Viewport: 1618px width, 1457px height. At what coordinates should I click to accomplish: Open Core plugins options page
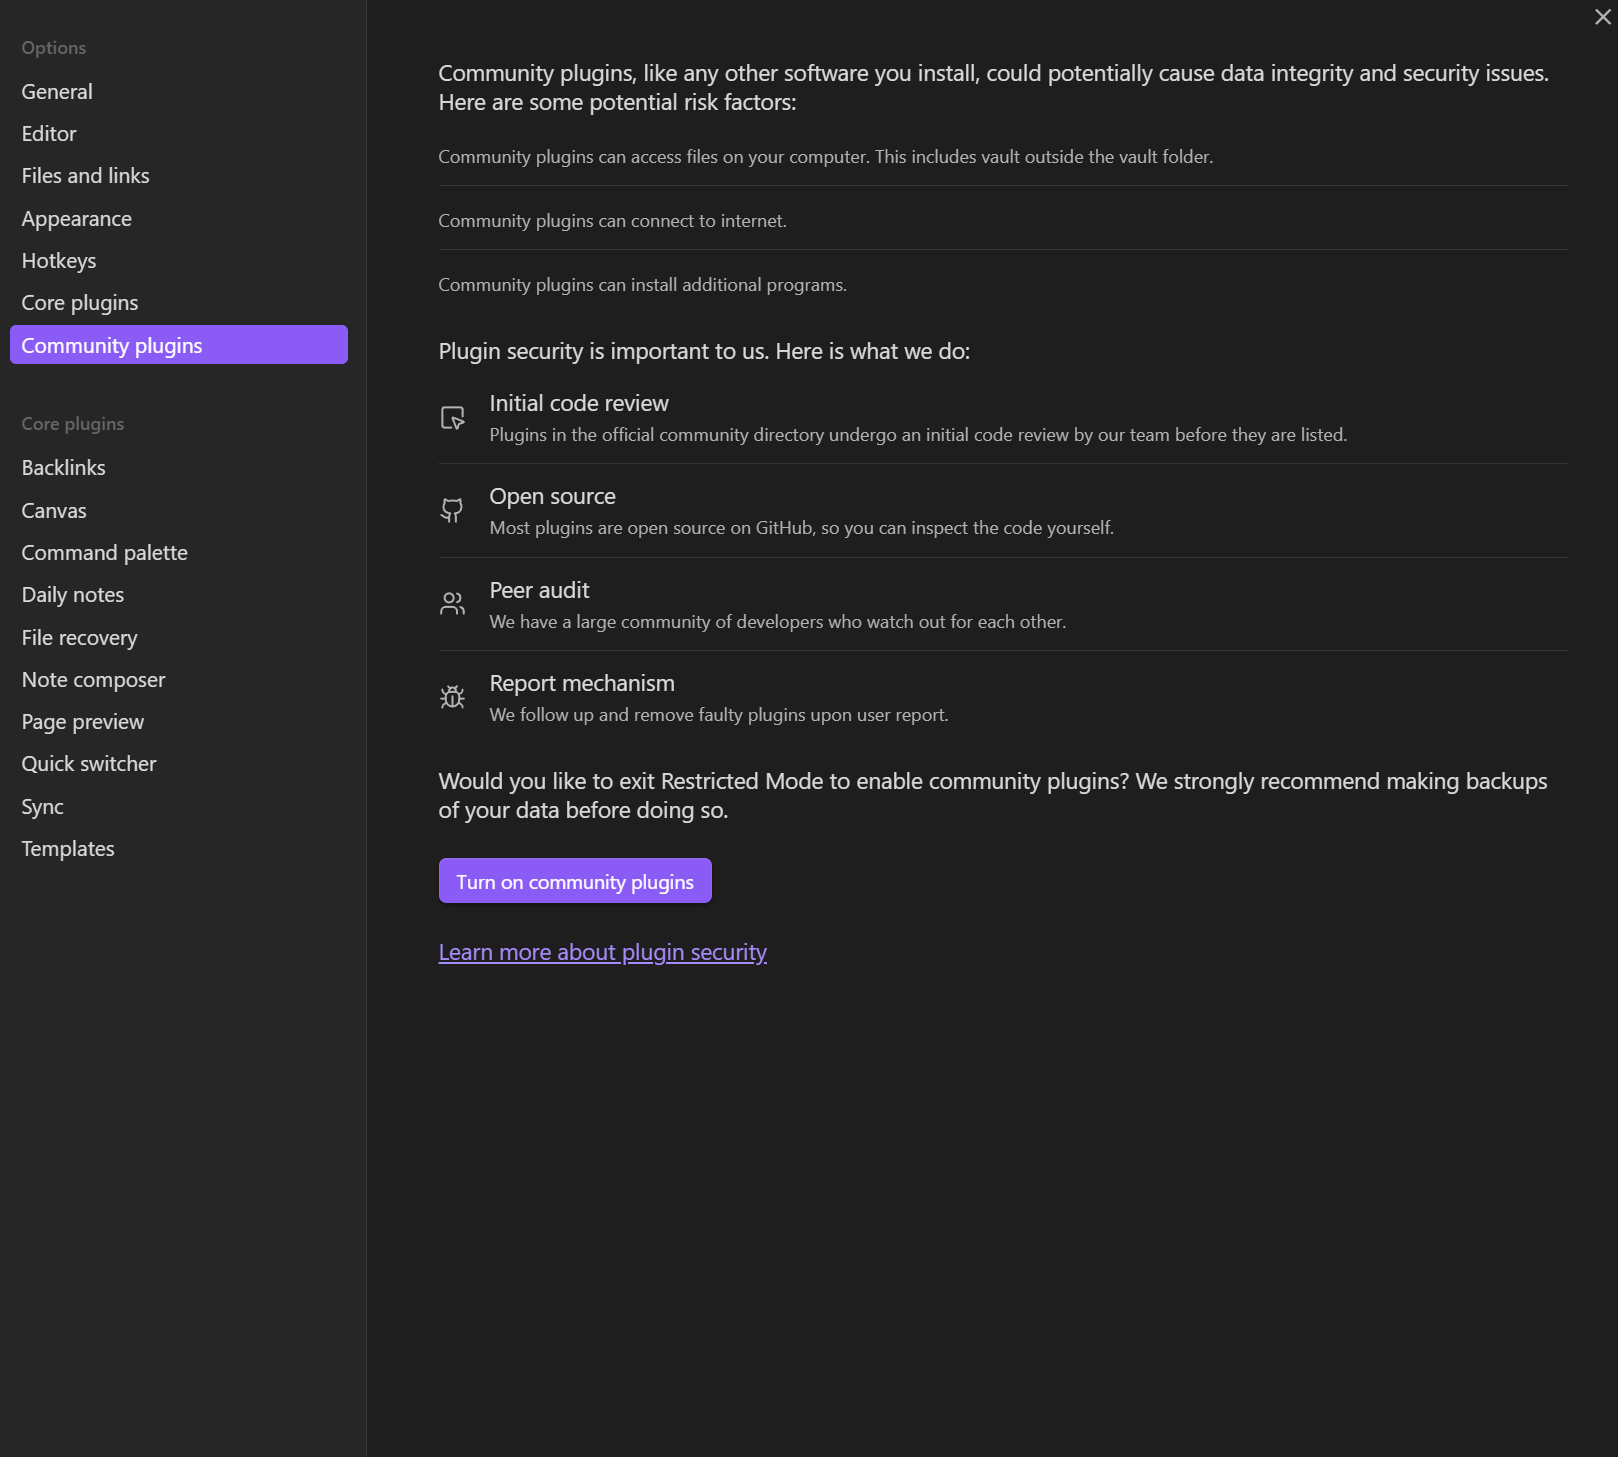[x=80, y=303]
